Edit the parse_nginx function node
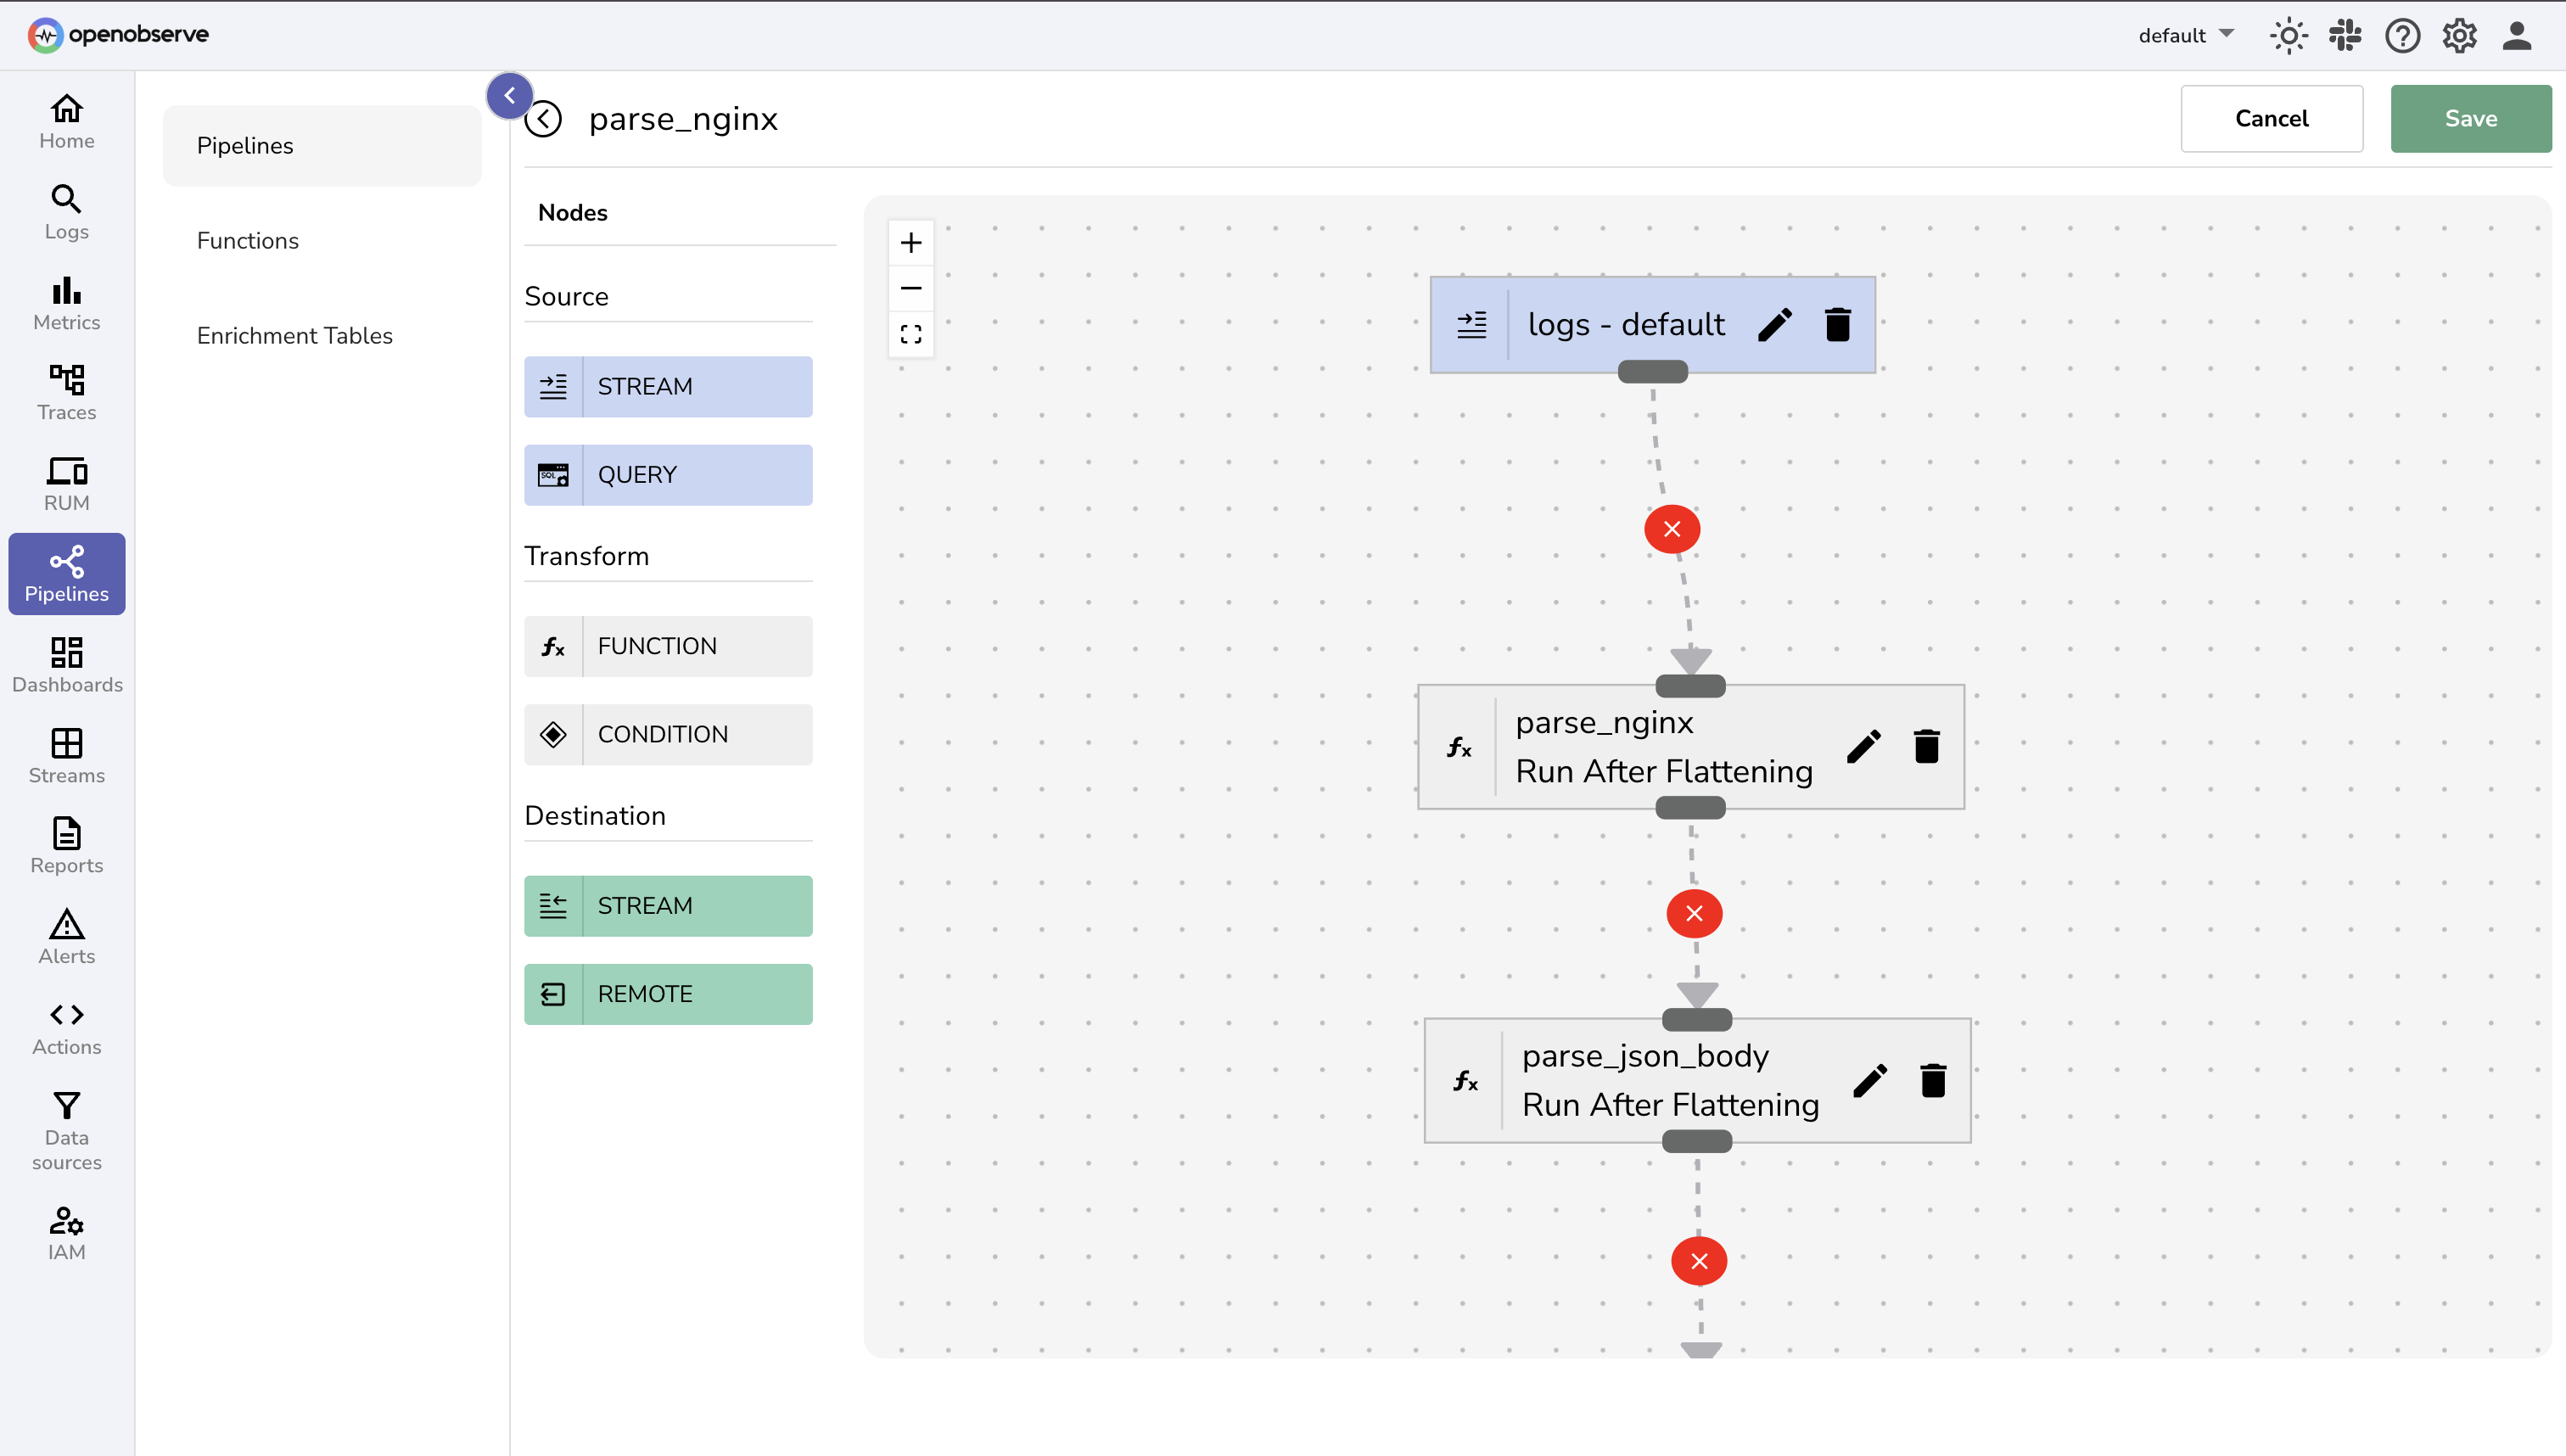Screen dimensions: 2566x1456 click(1863, 745)
